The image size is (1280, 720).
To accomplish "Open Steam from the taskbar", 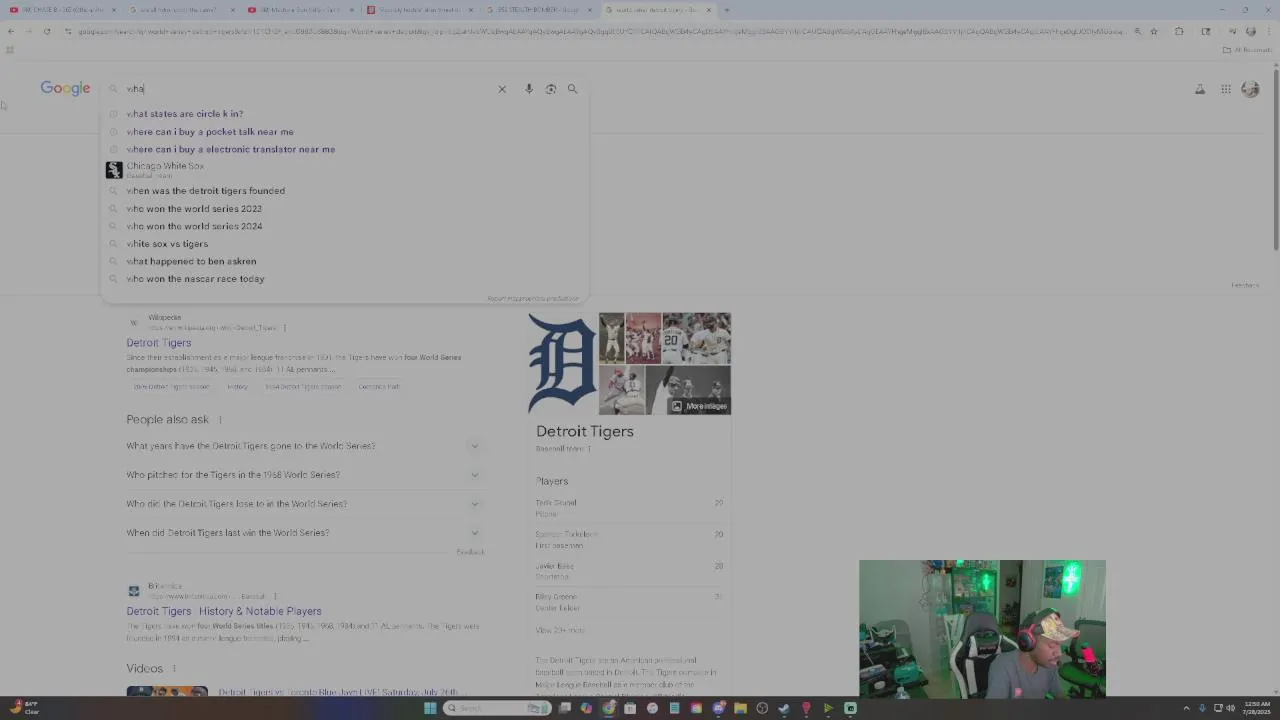I will 784,708.
